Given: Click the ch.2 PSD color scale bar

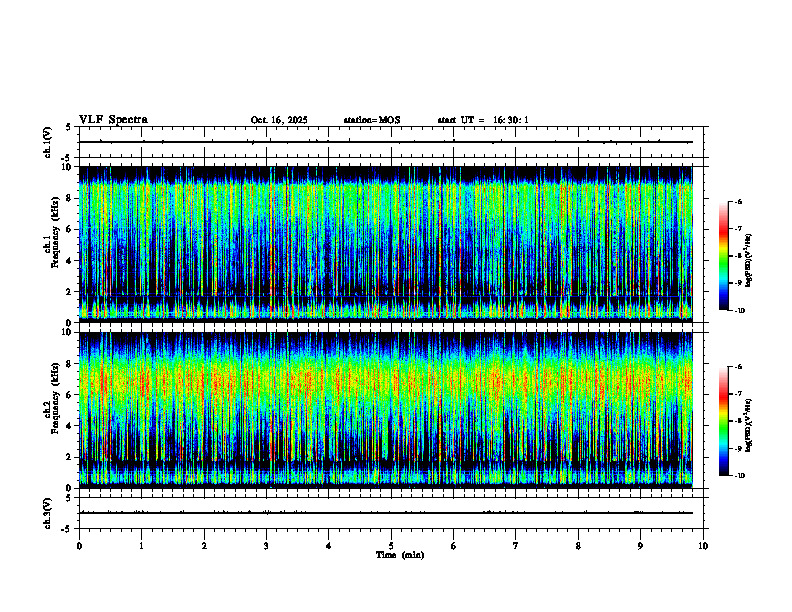Looking at the screenshot, I should (724, 421).
